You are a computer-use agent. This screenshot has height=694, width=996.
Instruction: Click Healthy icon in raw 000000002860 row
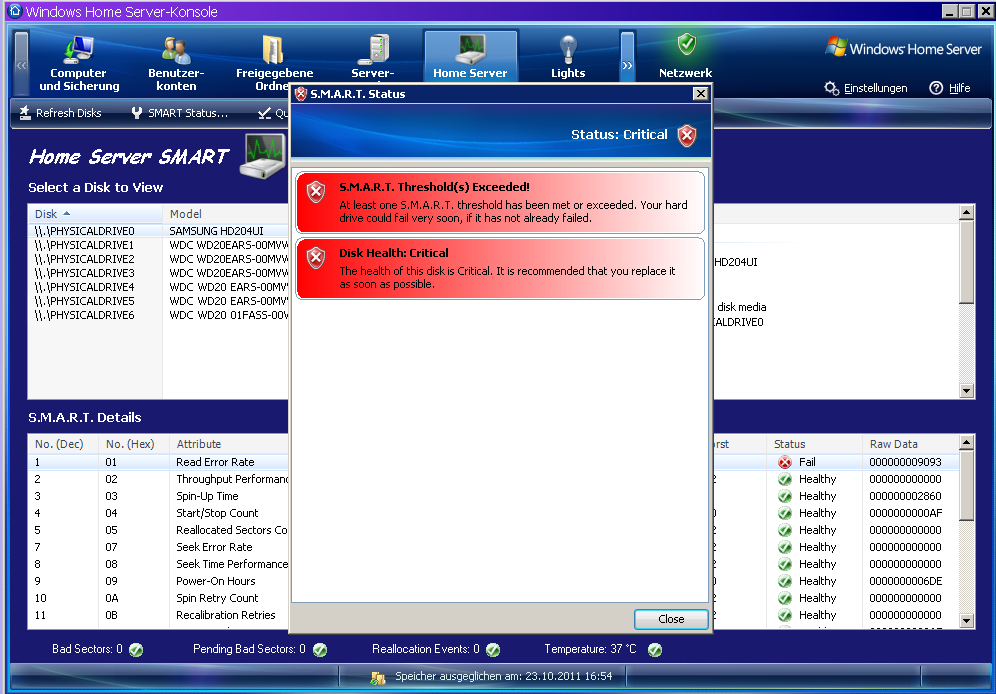coord(785,496)
